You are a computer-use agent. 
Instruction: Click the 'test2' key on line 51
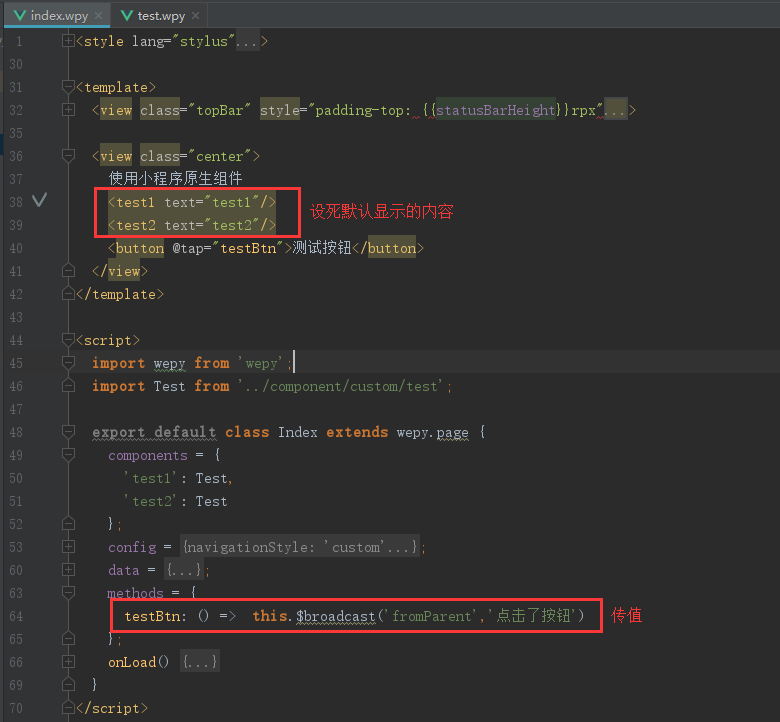click(x=151, y=501)
